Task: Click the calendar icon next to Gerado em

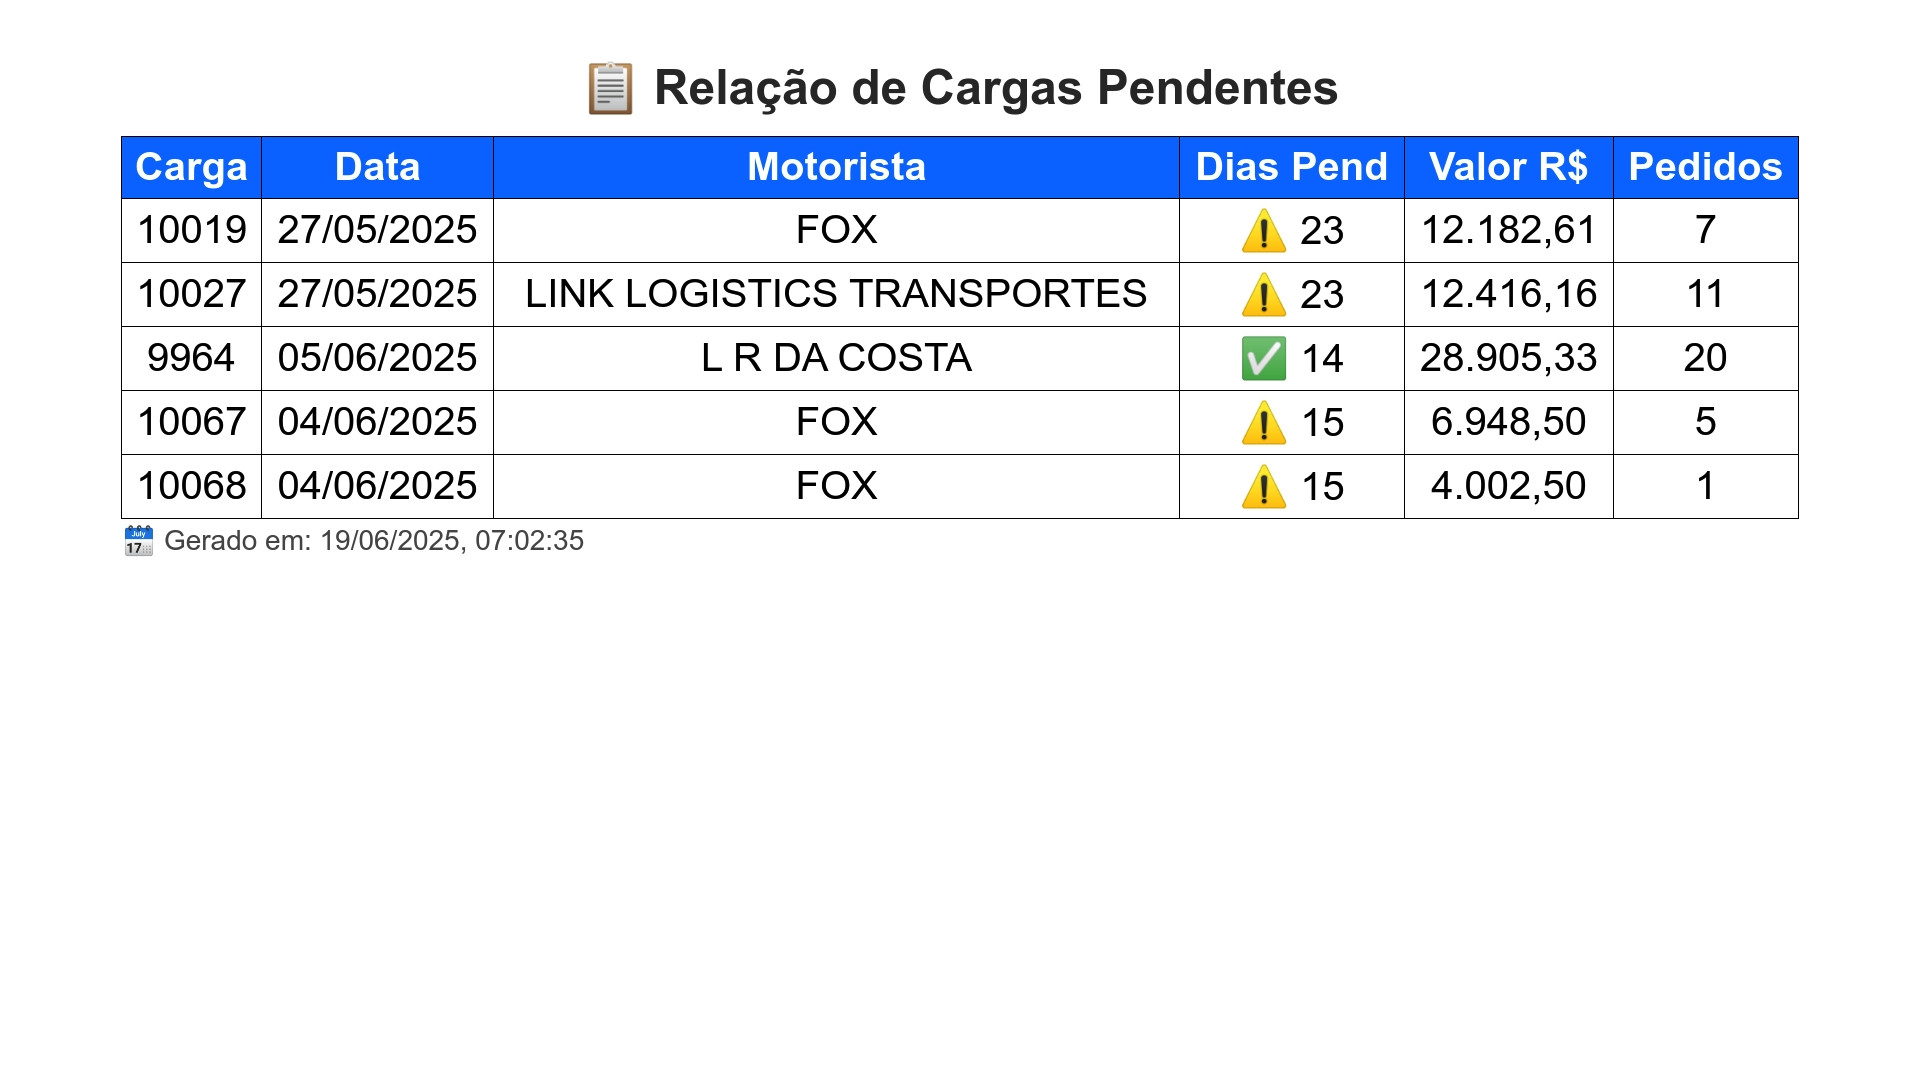Action: pyautogui.click(x=139, y=541)
